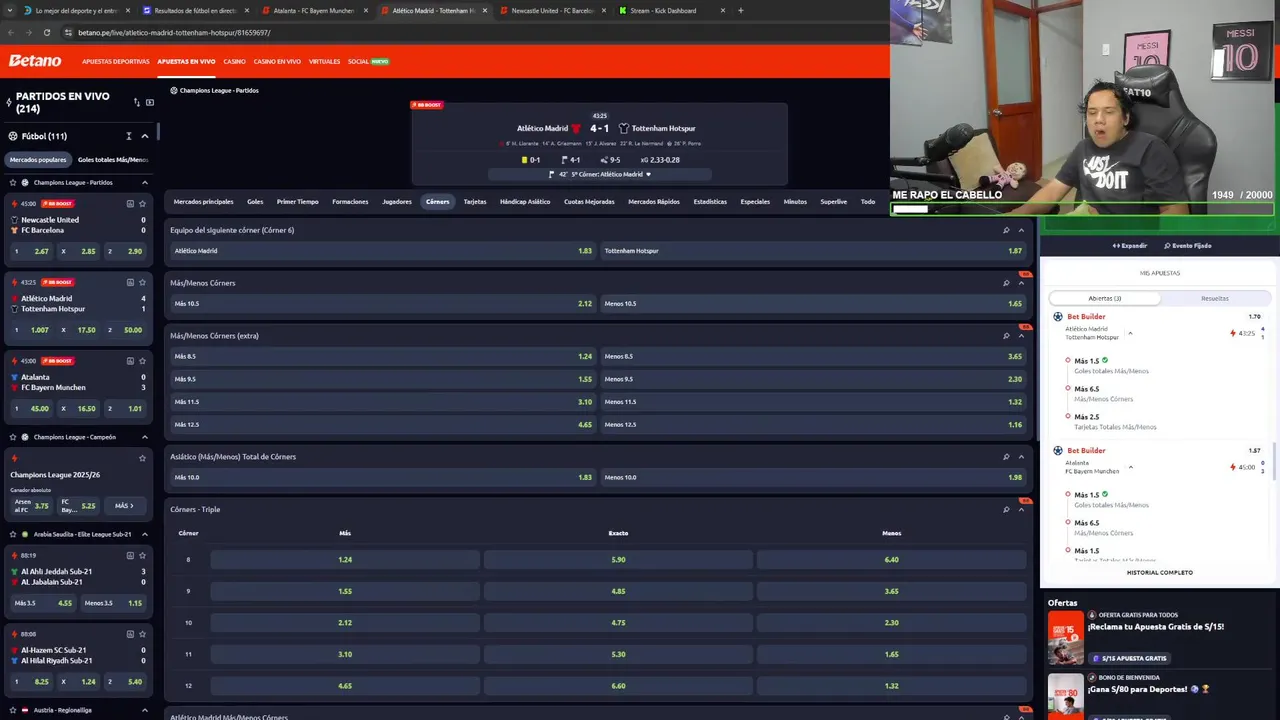
Task: Select the Córners market tab
Action: (437, 202)
